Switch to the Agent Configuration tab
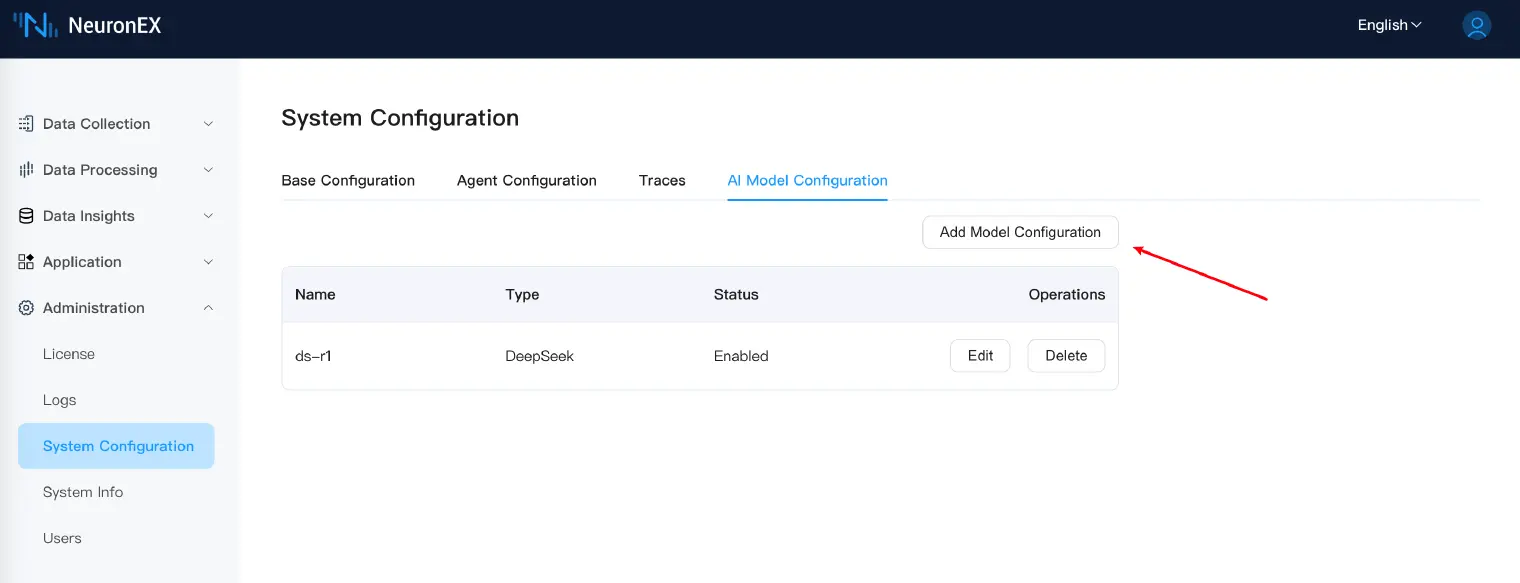Screen dimensions: 1520x583 tap(526, 181)
